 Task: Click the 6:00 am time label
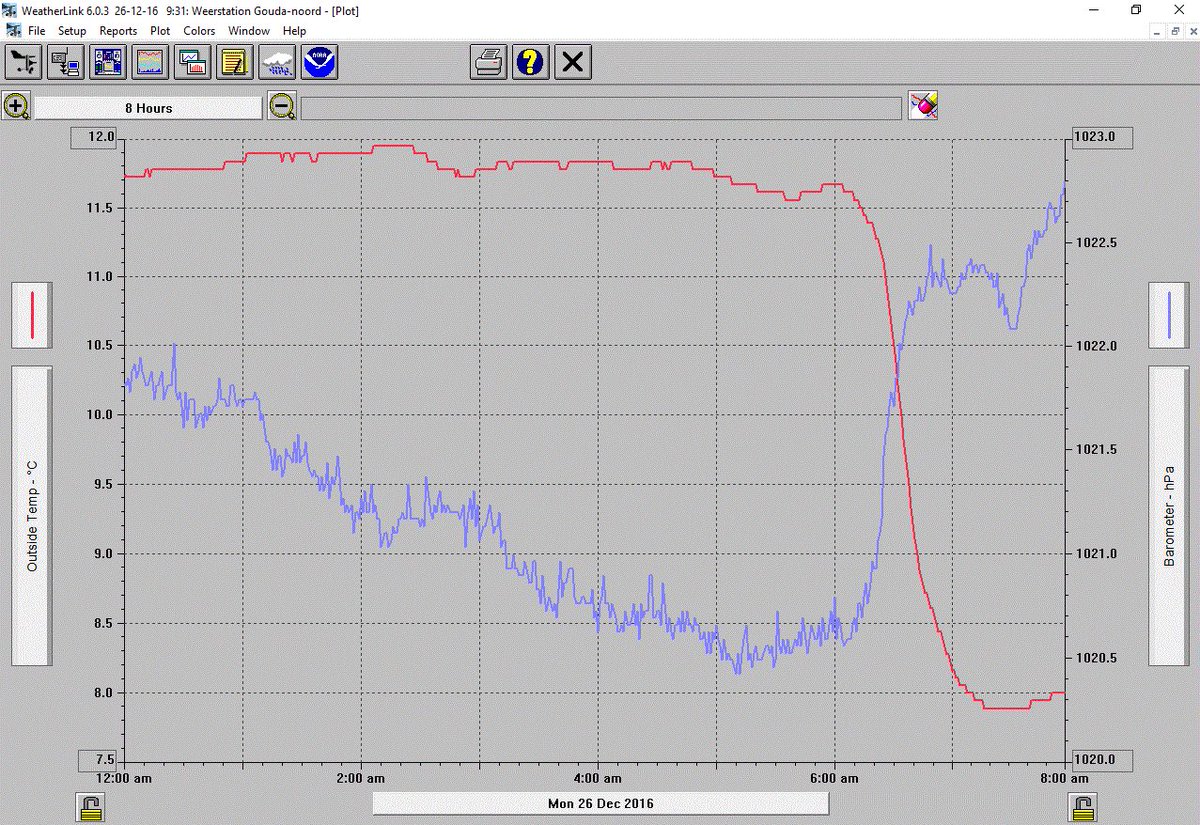(x=836, y=778)
